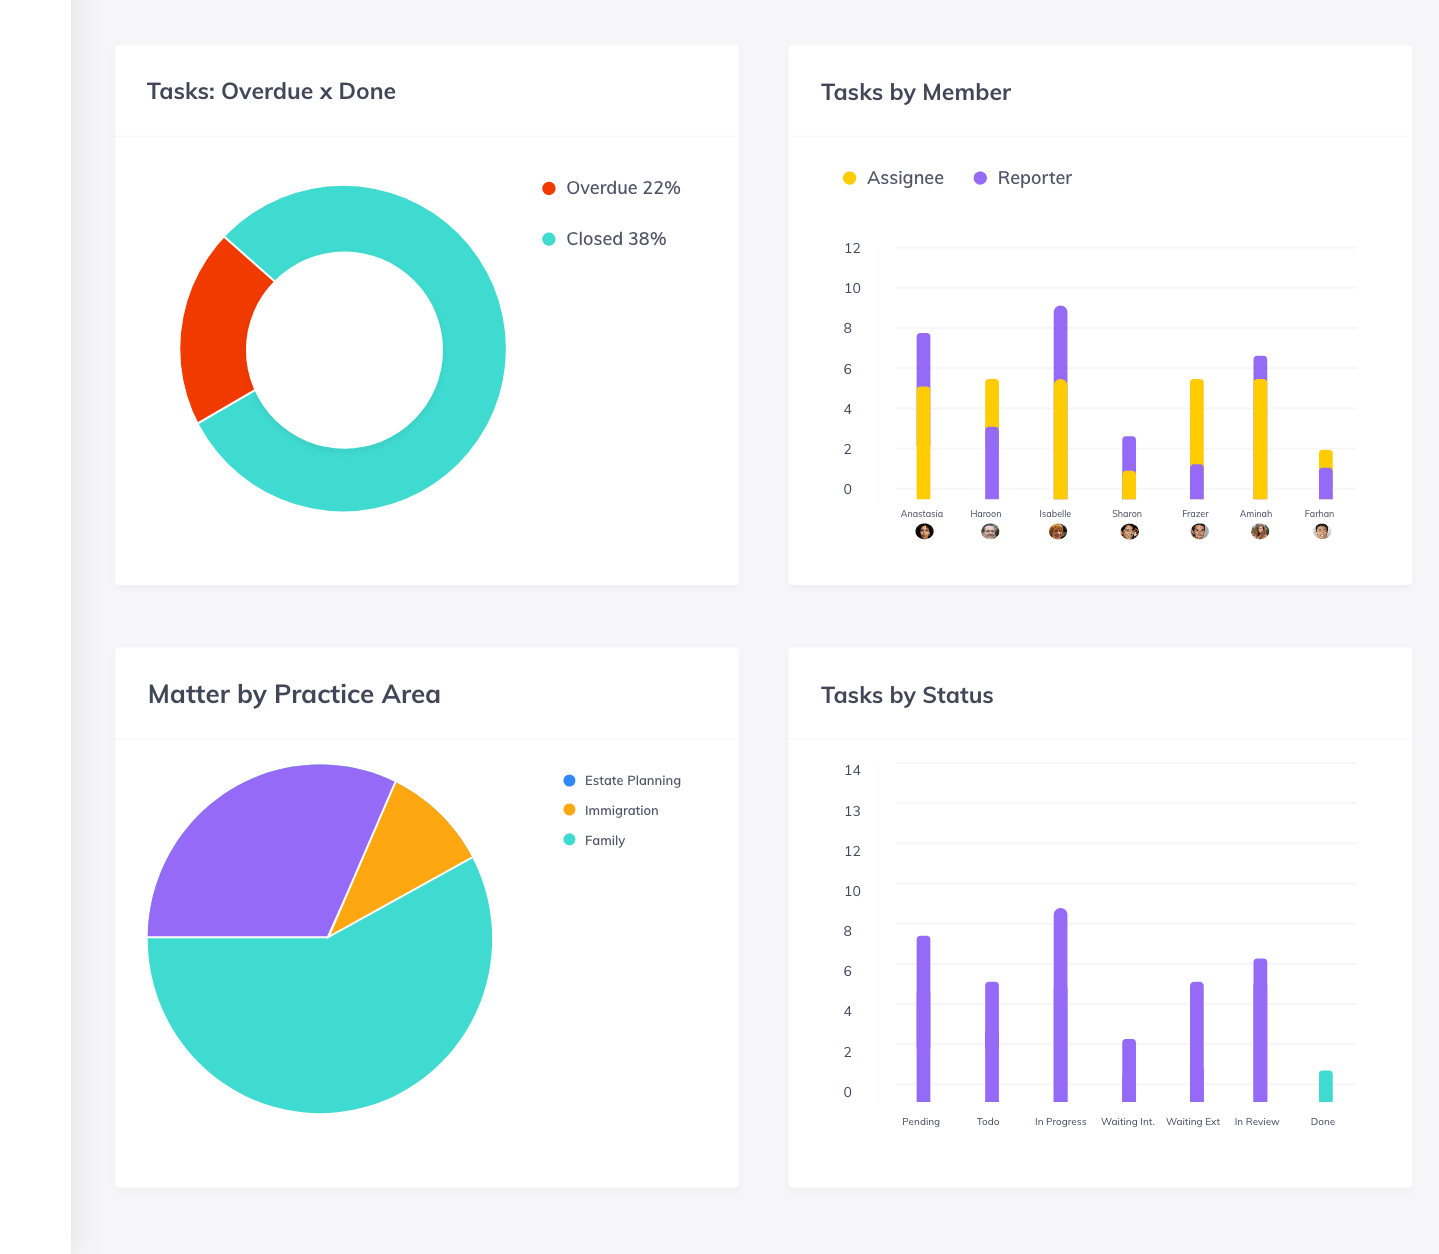Click the Estate Planning legend item

coord(621,780)
